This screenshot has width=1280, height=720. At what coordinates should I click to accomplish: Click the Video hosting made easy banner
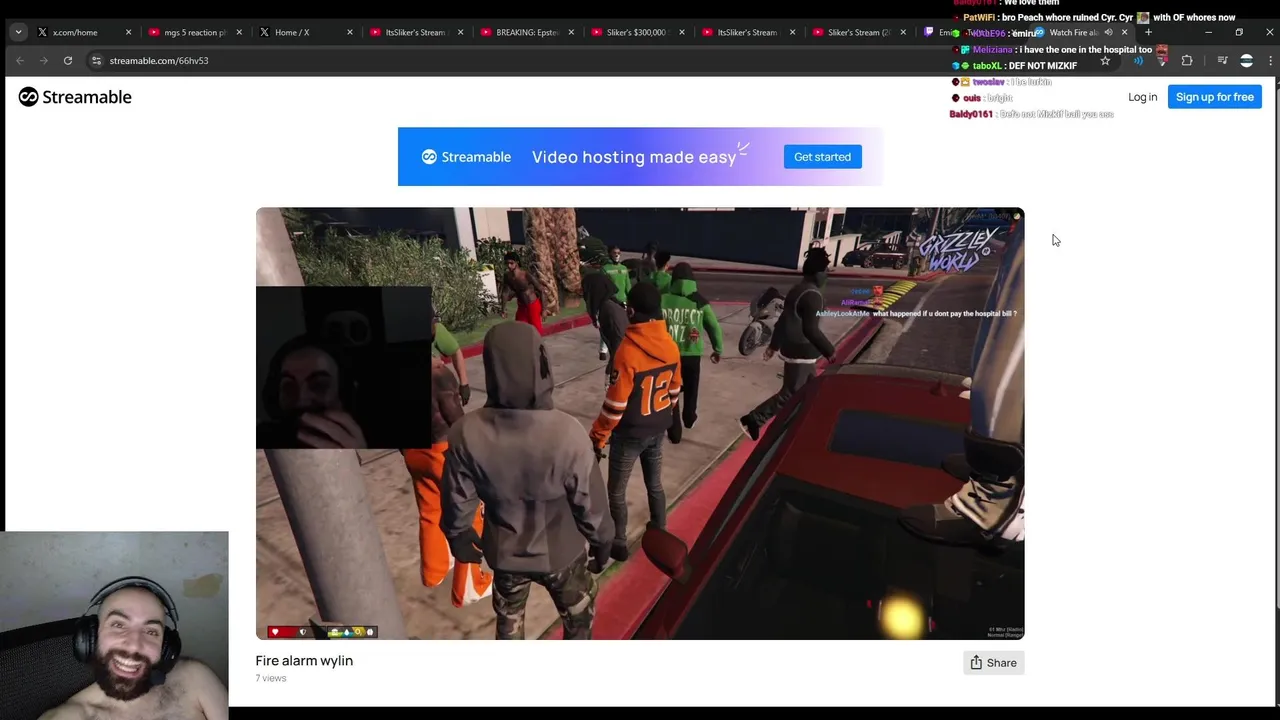(x=640, y=157)
